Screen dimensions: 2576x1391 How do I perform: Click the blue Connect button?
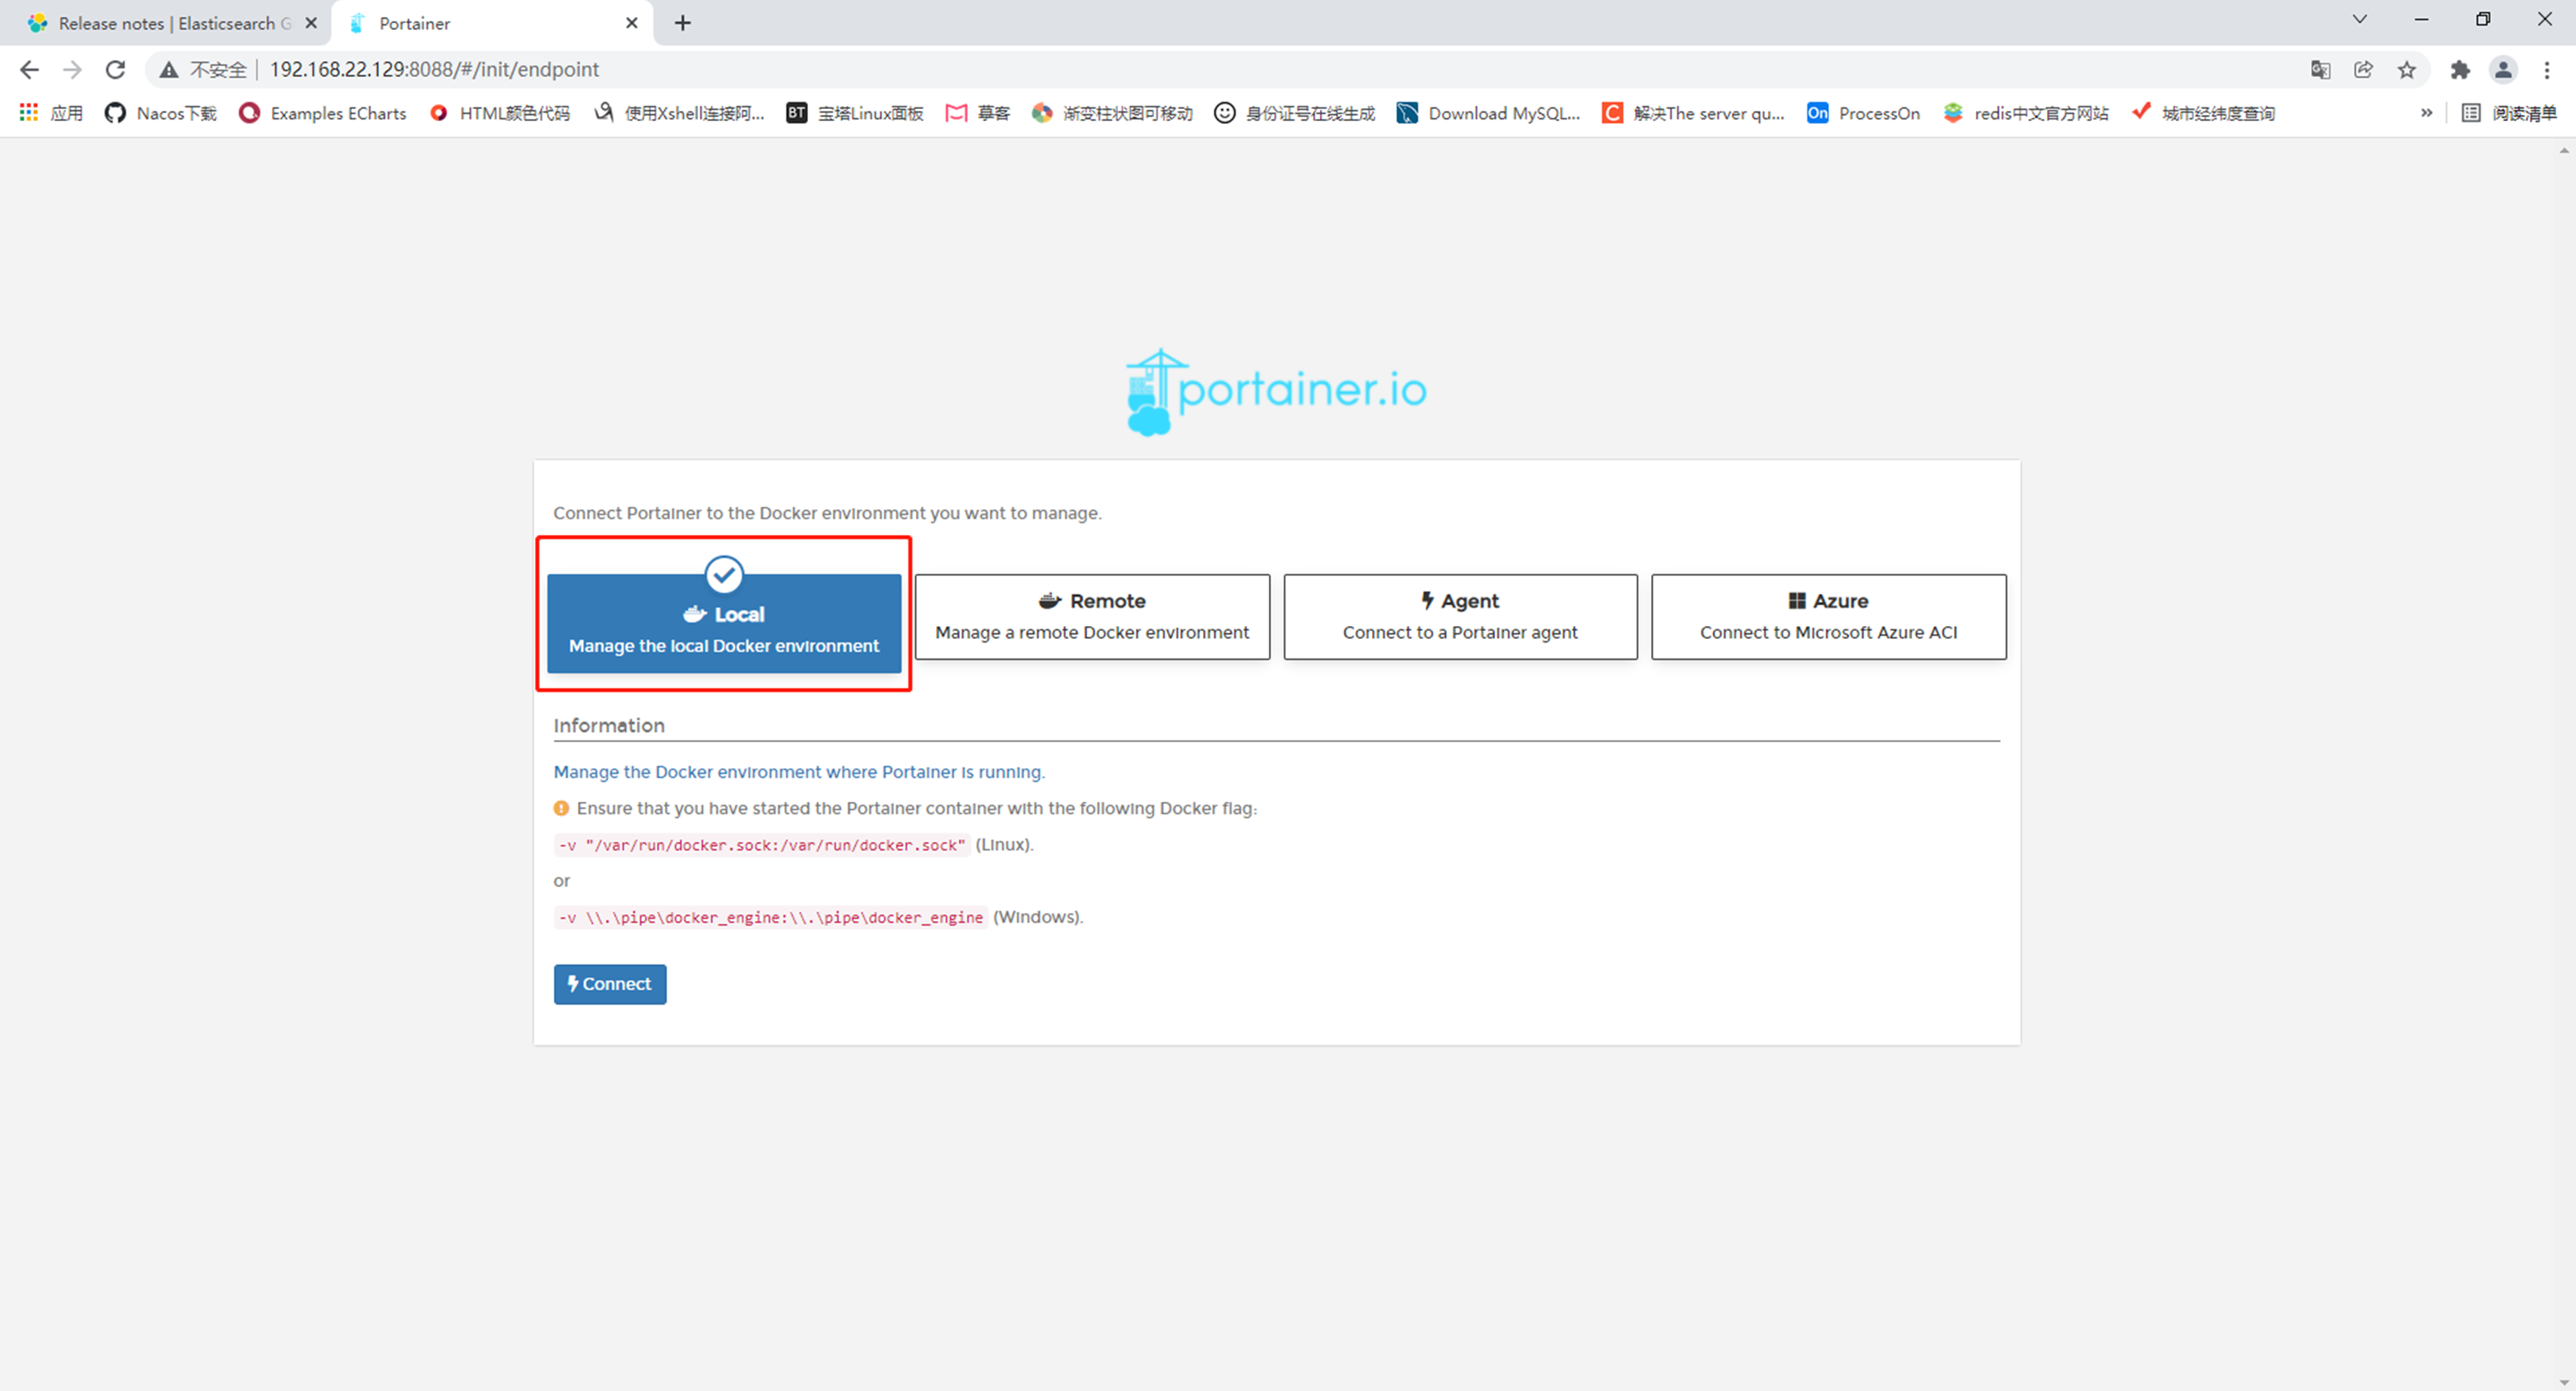point(609,984)
